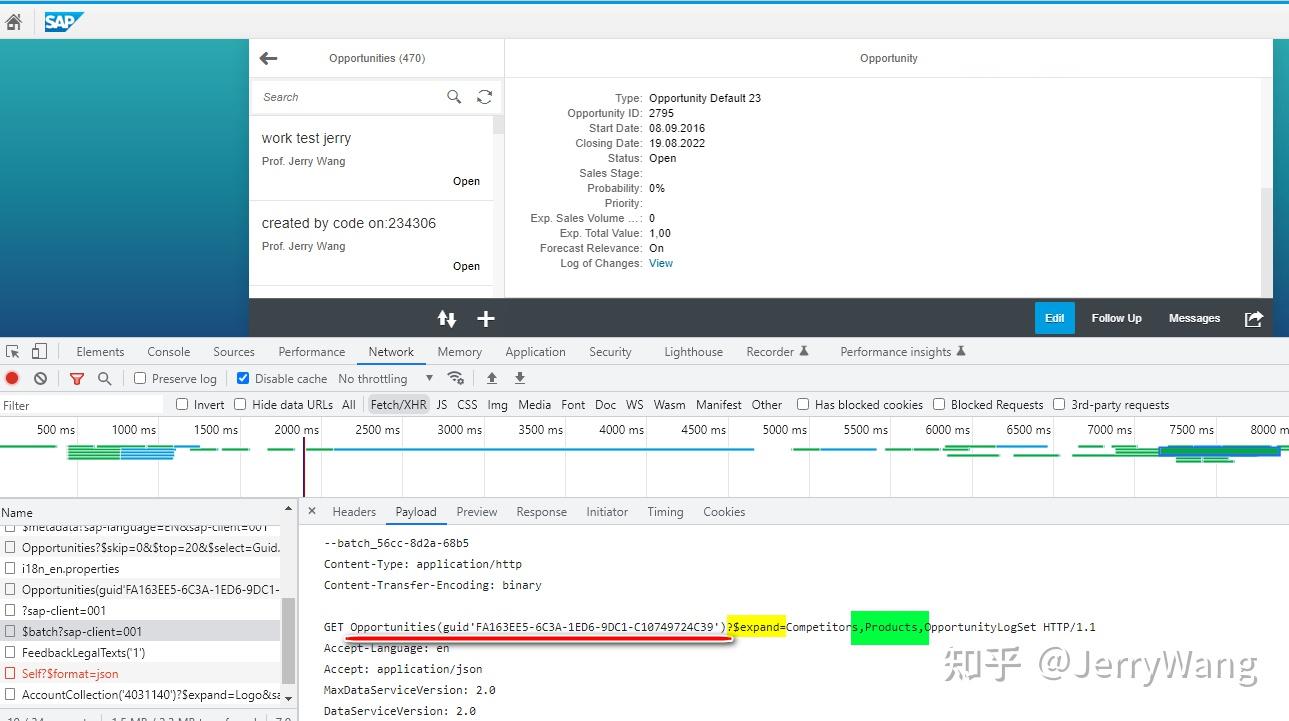Click the Edit button on the Opportunity
Screen dimensions: 1289x721
(1054, 318)
